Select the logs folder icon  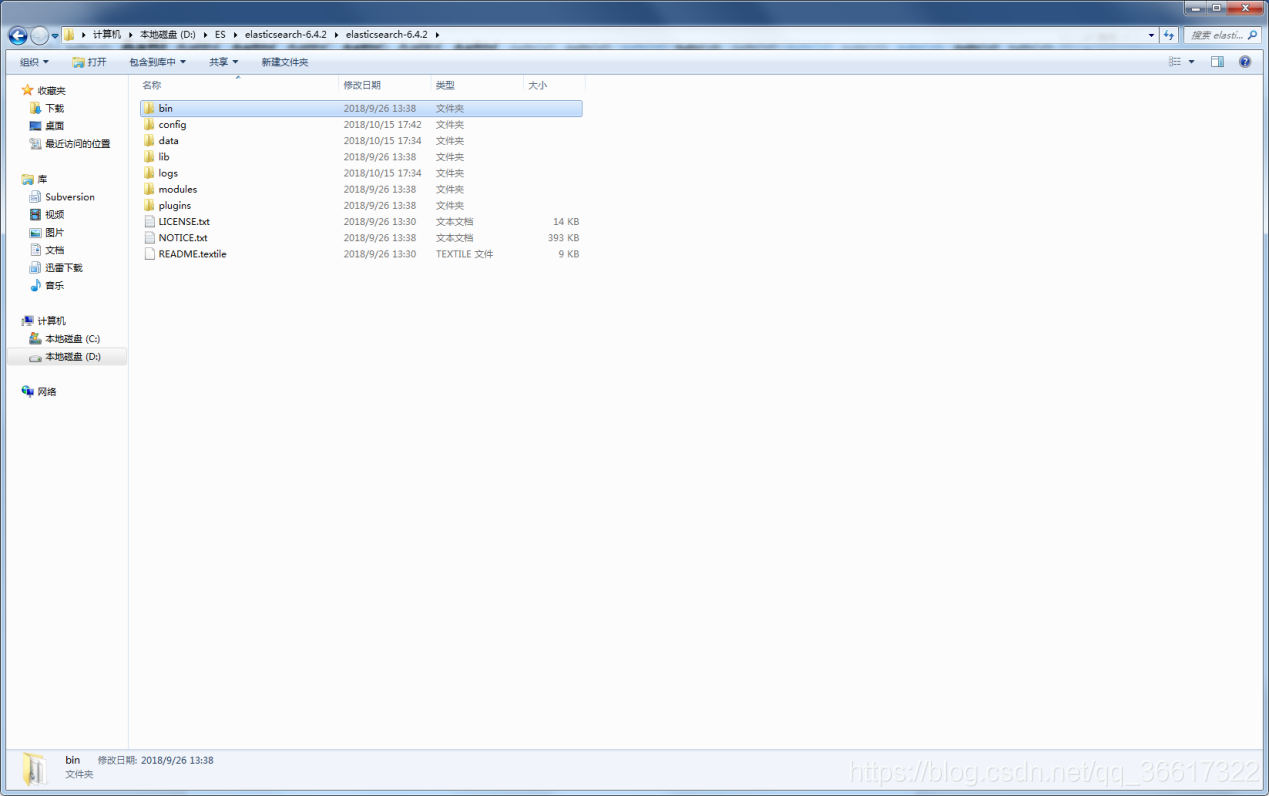149,173
